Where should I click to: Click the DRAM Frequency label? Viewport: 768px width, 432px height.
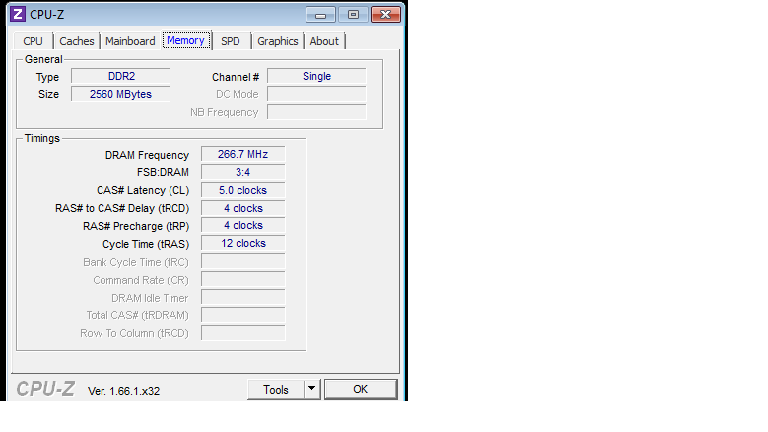[x=147, y=155]
